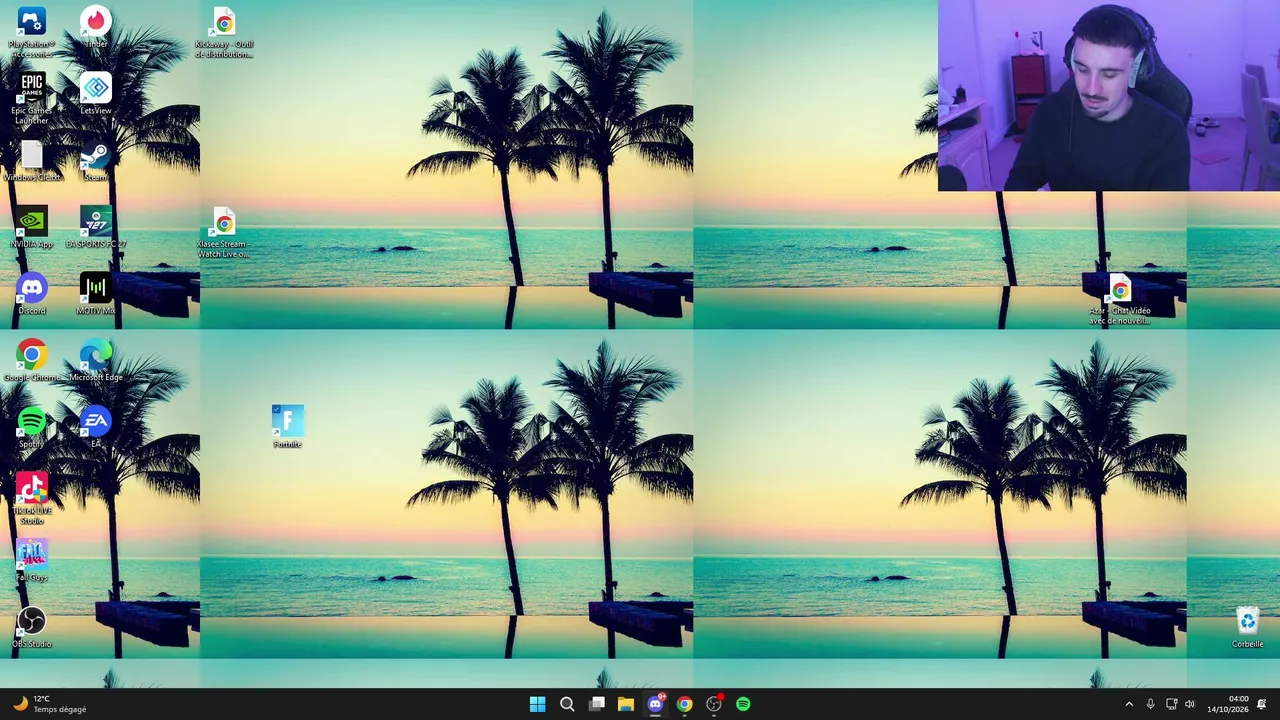Select the Spotify desktop shortcut
This screenshot has height=720, width=1280.
[x=31, y=427]
